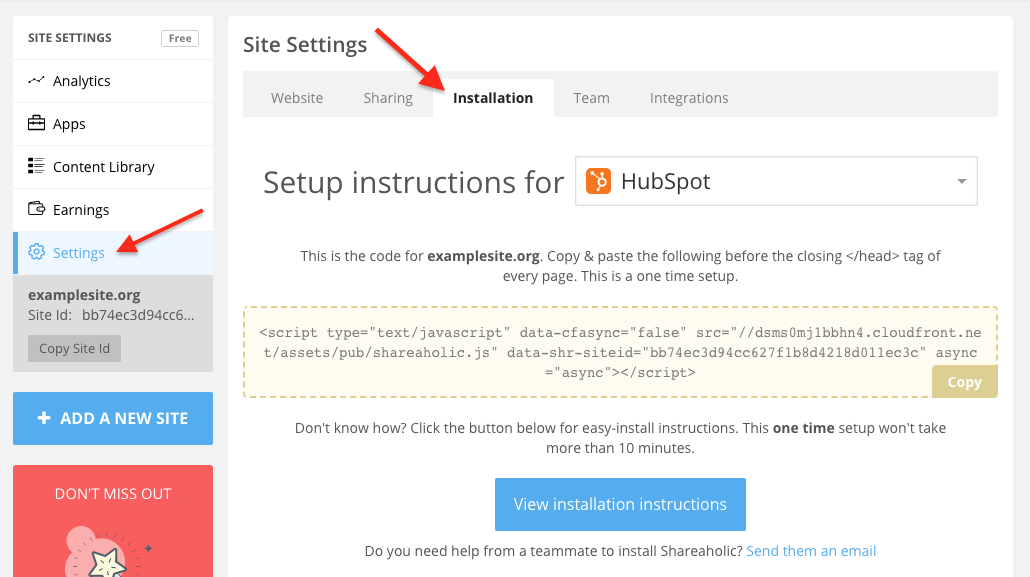Click the Site Settings page heading
Screen dimensions: 1030x577
tap(305, 45)
